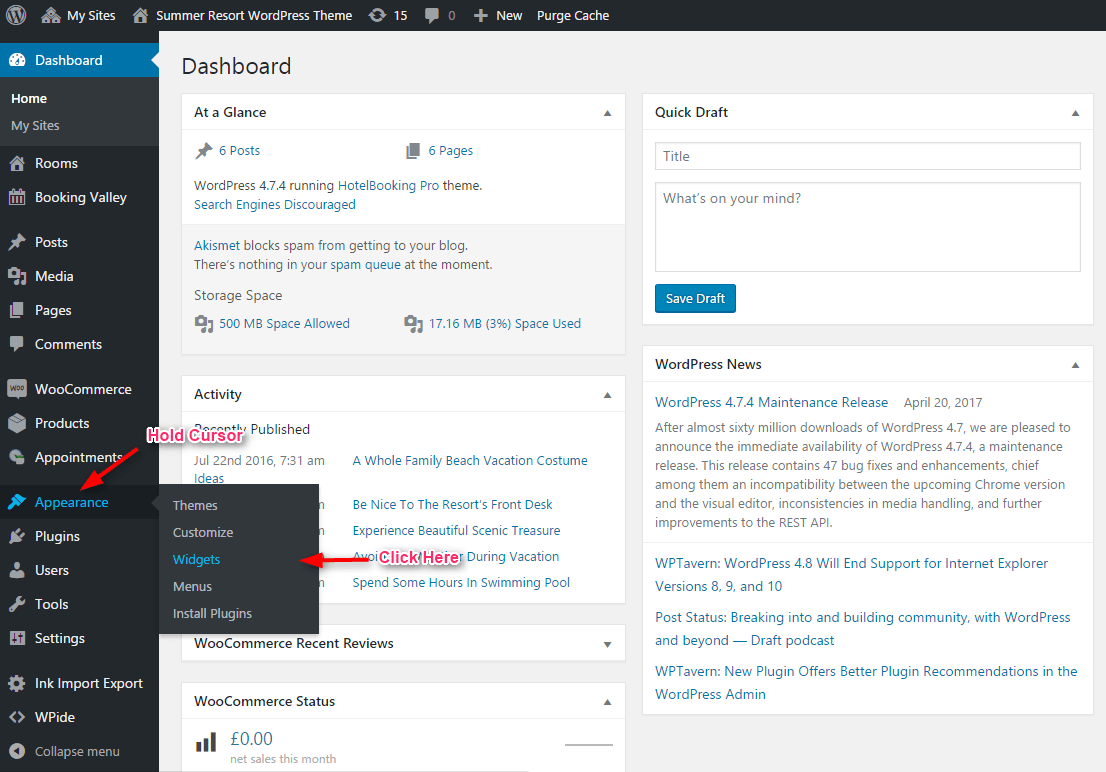Open WPTavern Internet Explorer support article
Image resolution: width=1106 pixels, height=772 pixels.
point(851,575)
